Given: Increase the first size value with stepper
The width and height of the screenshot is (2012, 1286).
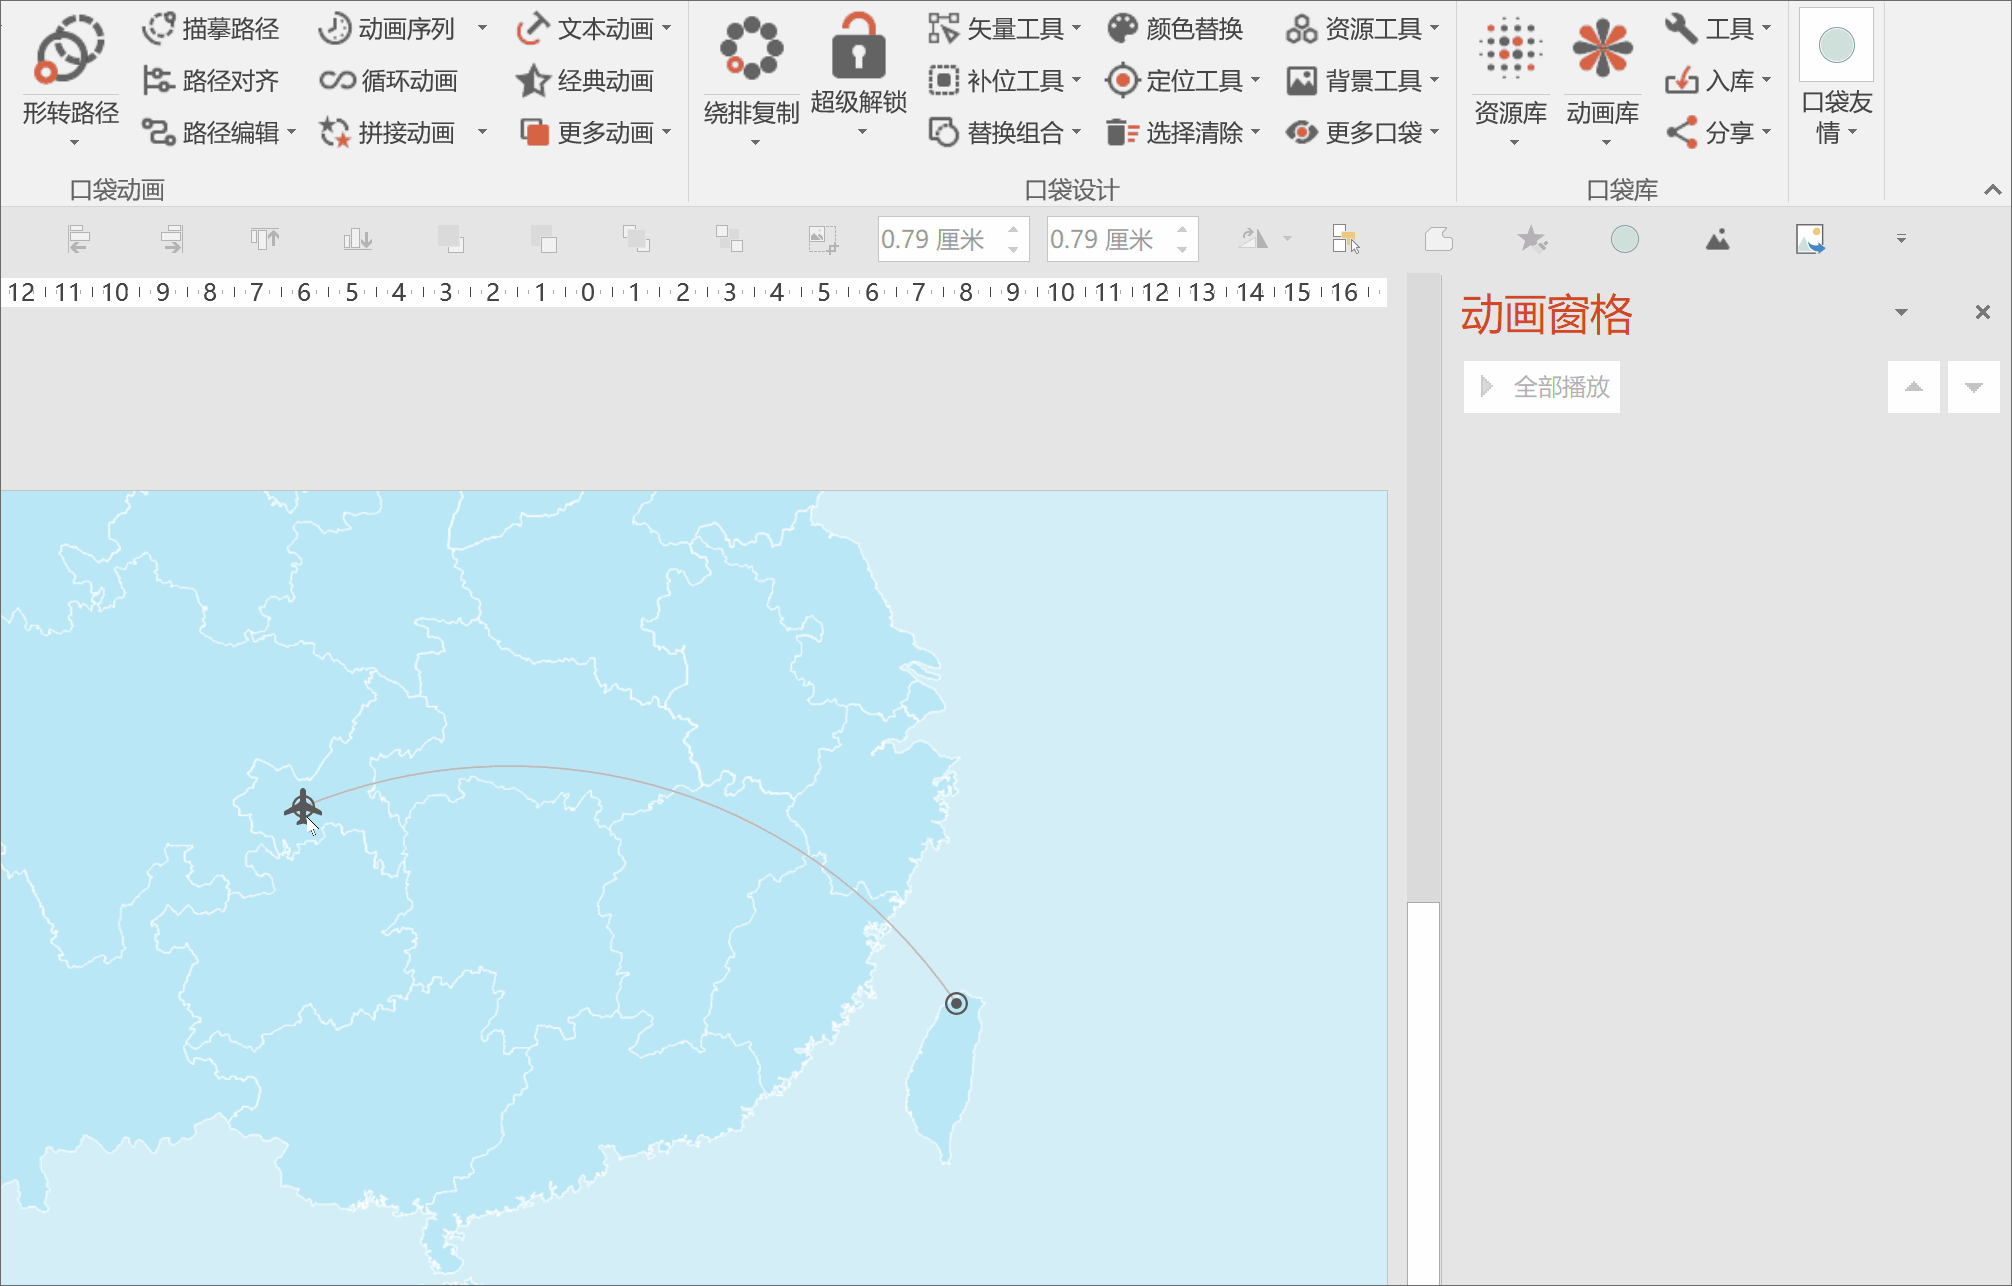Looking at the screenshot, I should tap(1013, 230).
